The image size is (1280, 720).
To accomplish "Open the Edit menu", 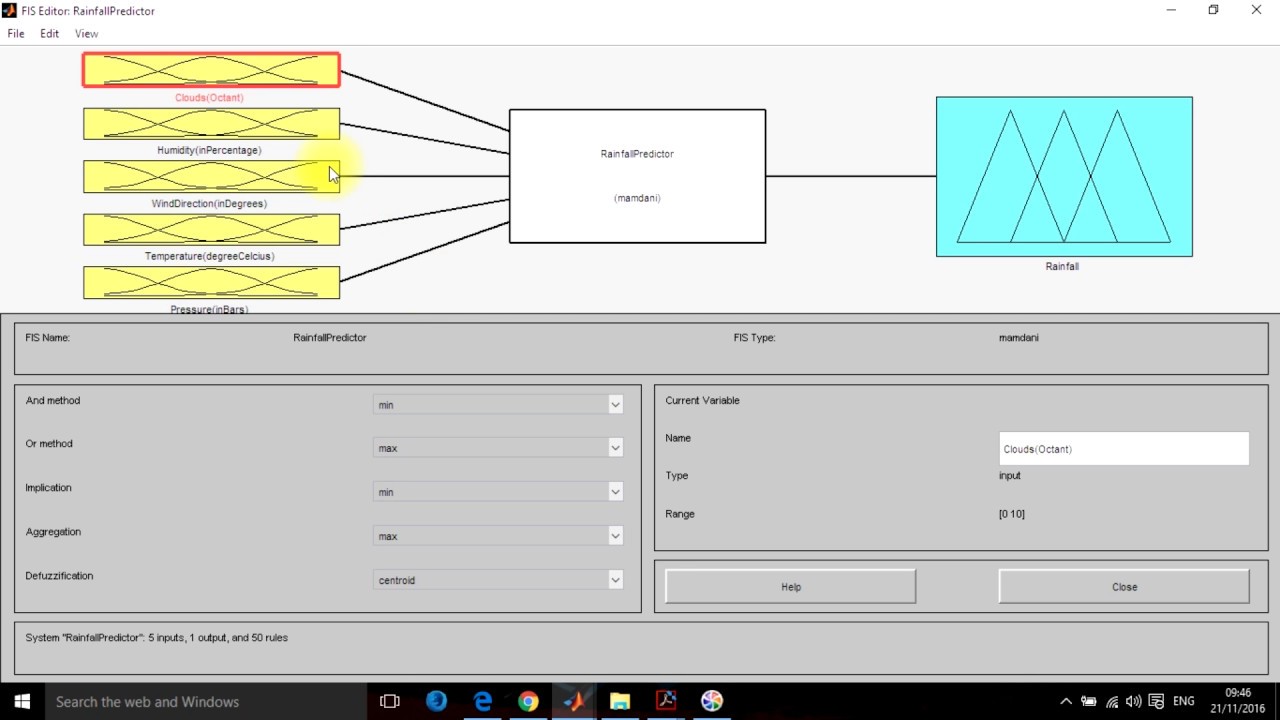I will pyautogui.click(x=49, y=34).
